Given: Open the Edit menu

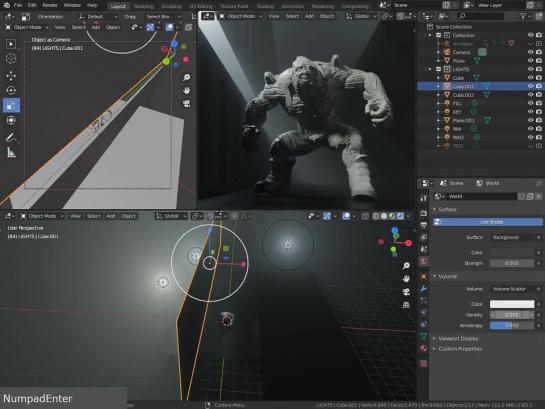Looking at the screenshot, I should click(32, 5).
